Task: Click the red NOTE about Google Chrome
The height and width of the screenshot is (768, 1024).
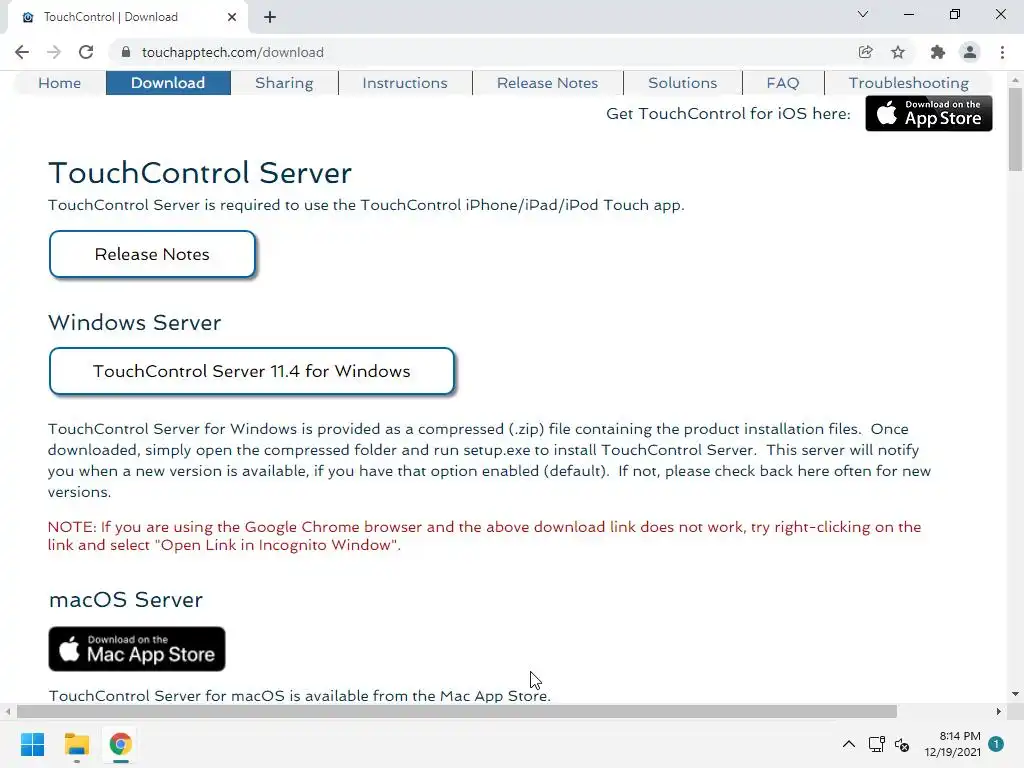Action: click(x=485, y=536)
